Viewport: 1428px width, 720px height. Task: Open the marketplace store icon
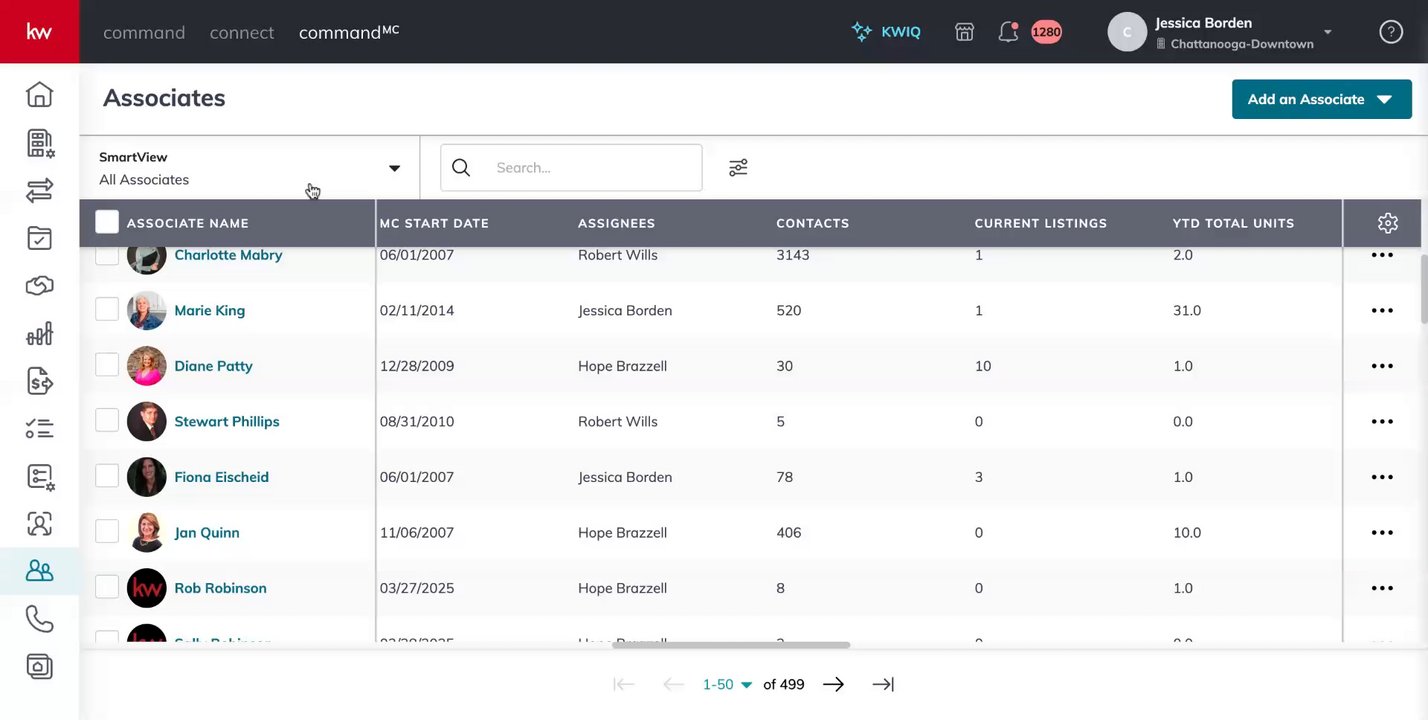[964, 32]
